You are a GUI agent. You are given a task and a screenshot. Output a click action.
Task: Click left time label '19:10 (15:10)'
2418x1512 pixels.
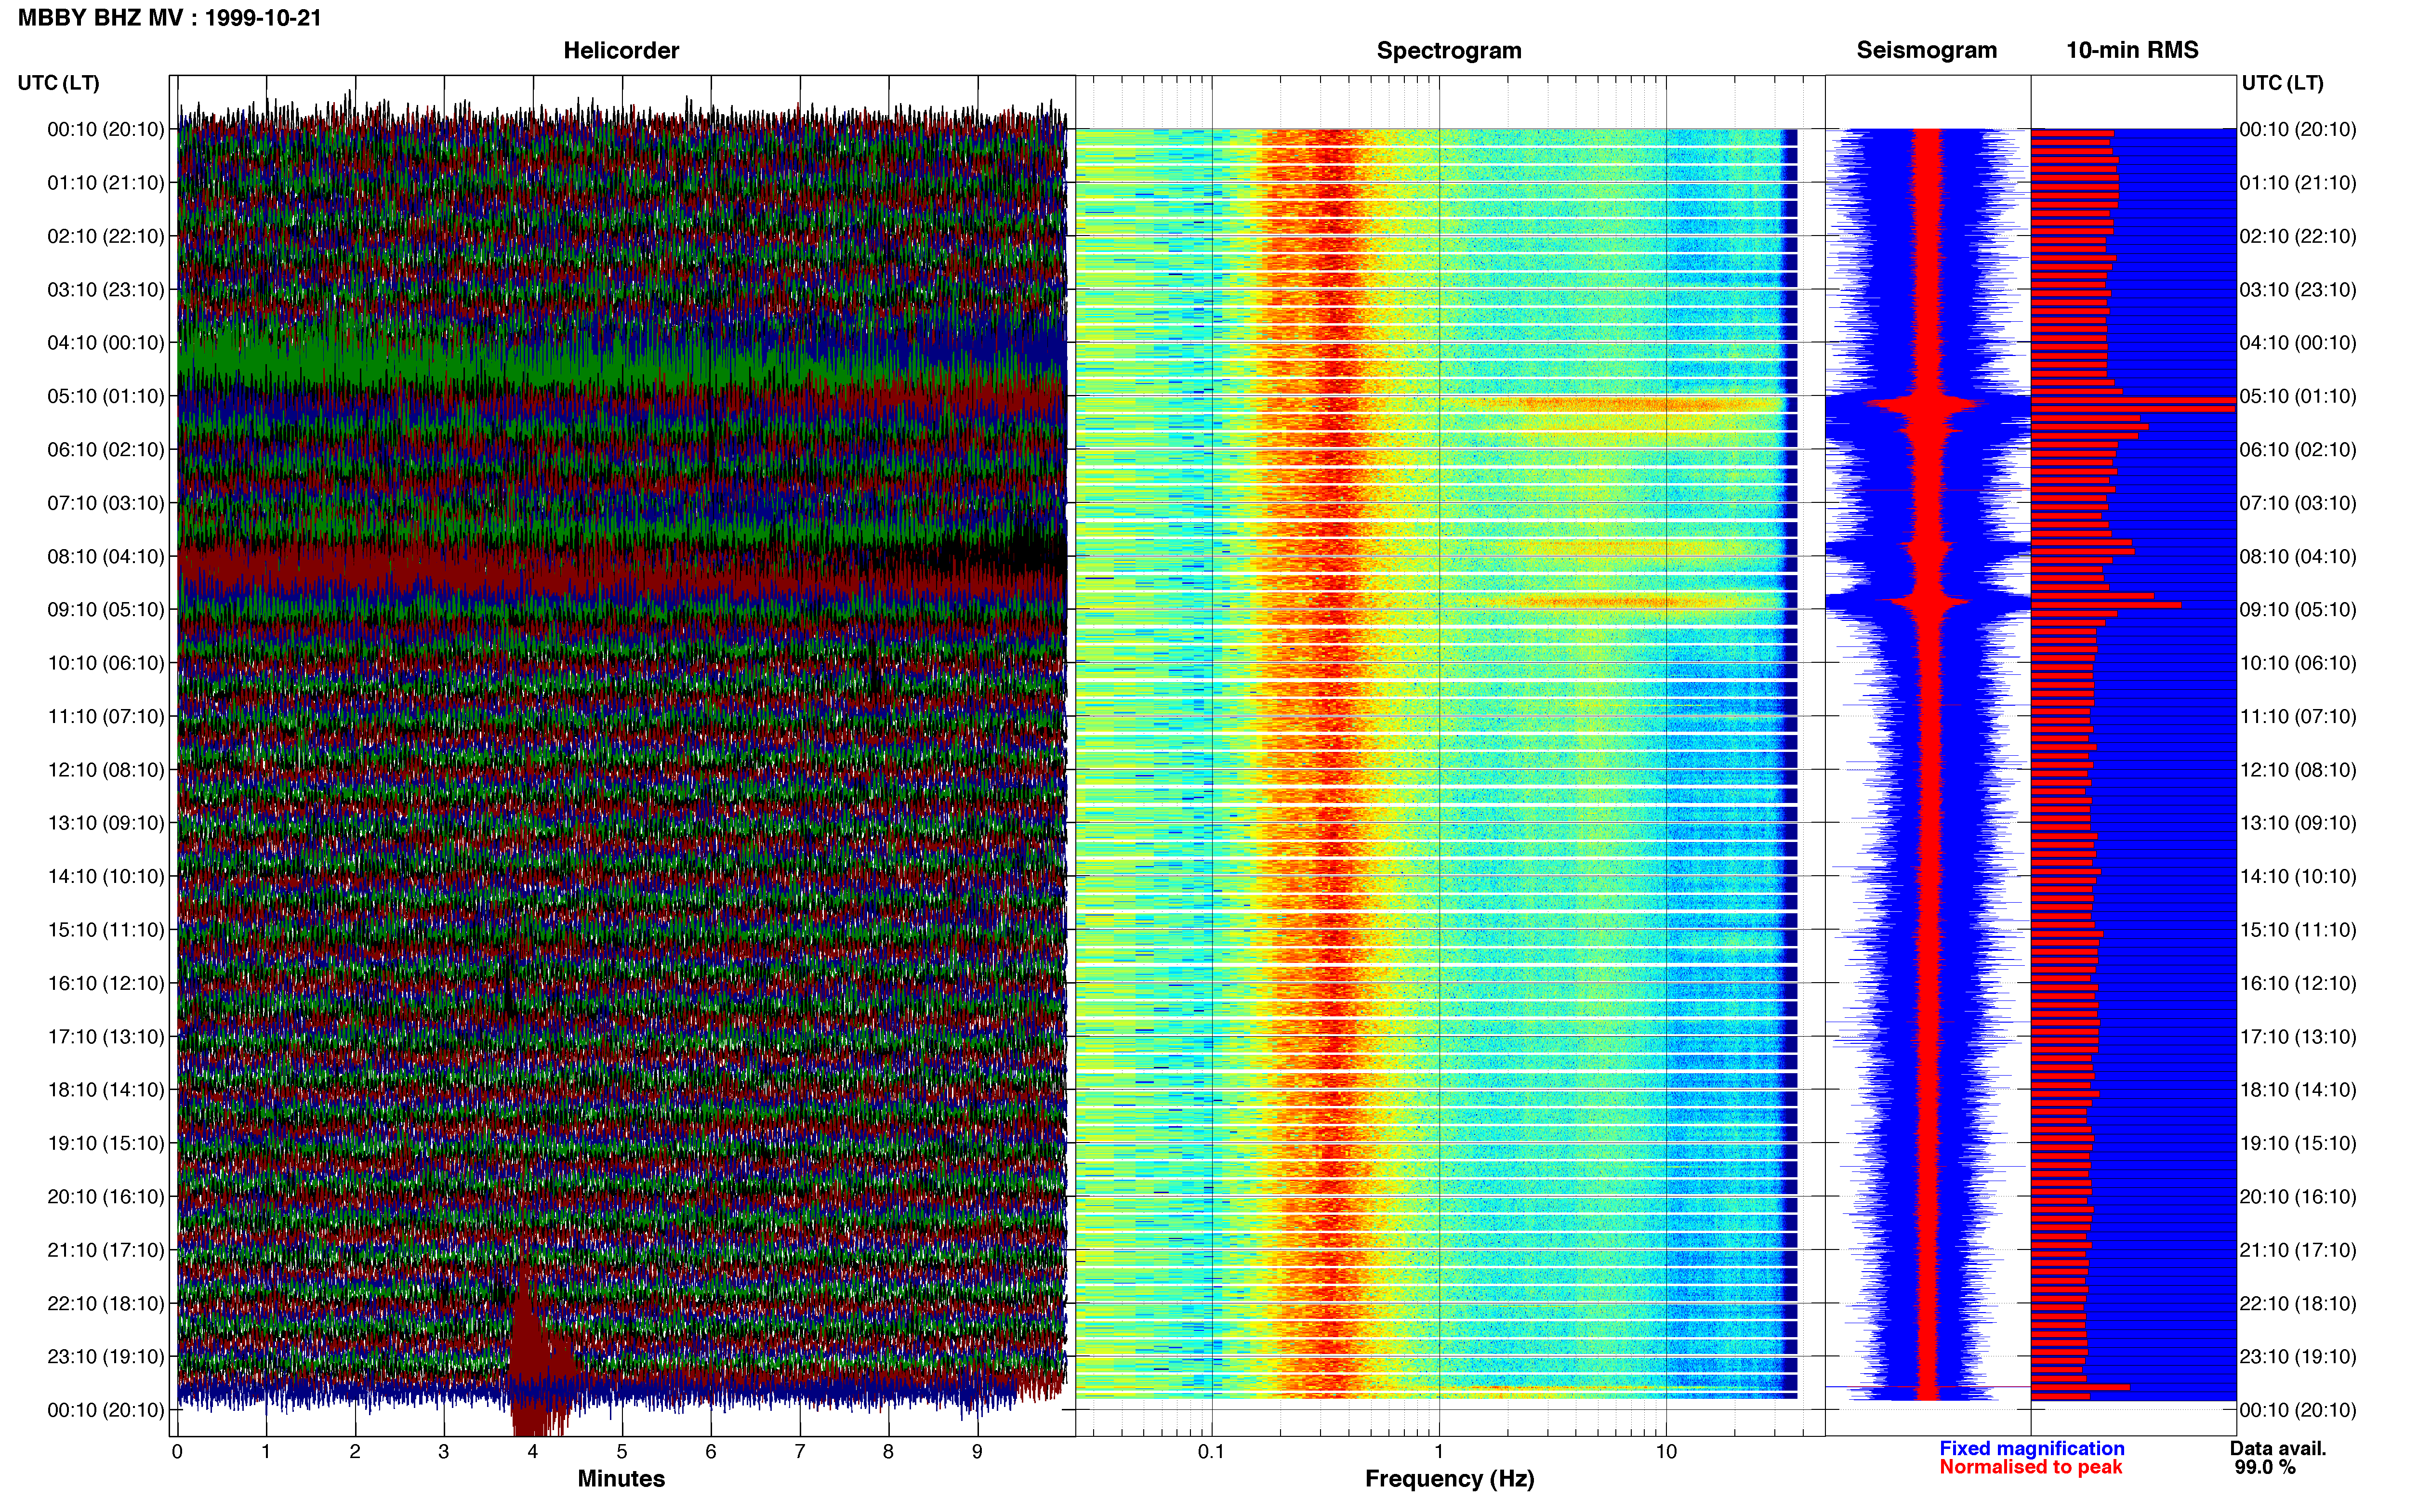(x=106, y=1144)
